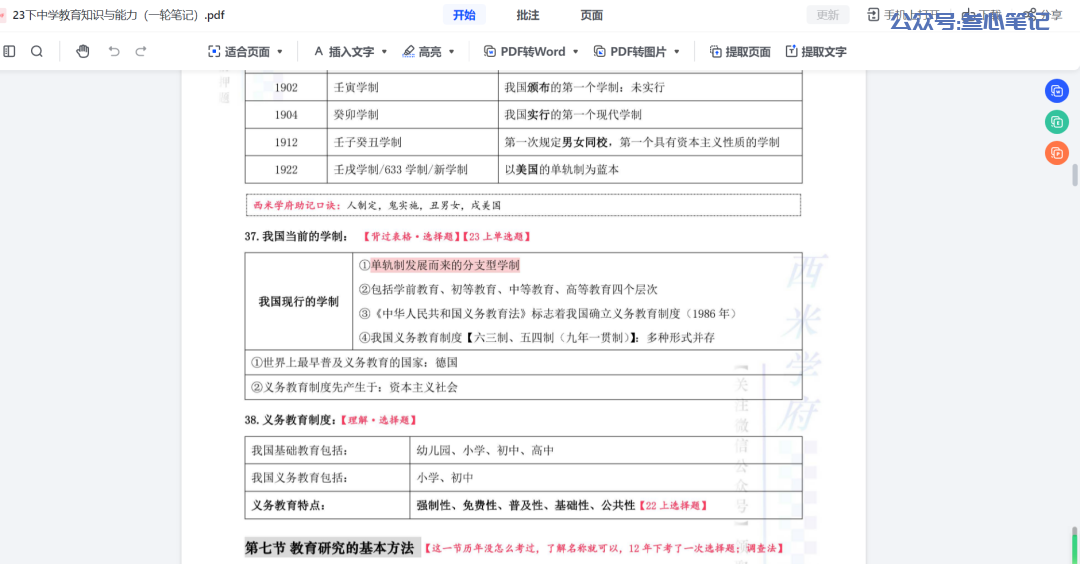Screen dimensions: 1080x564
Task: Click the line 以美国的单轨制为蓝本
Action: coord(561,169)
